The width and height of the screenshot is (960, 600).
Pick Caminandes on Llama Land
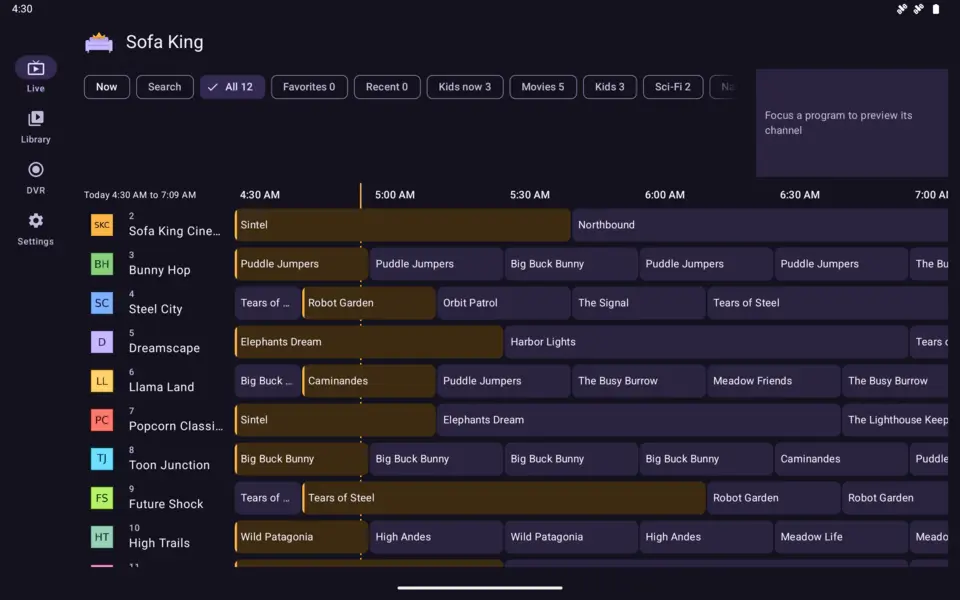click(369, 381)
